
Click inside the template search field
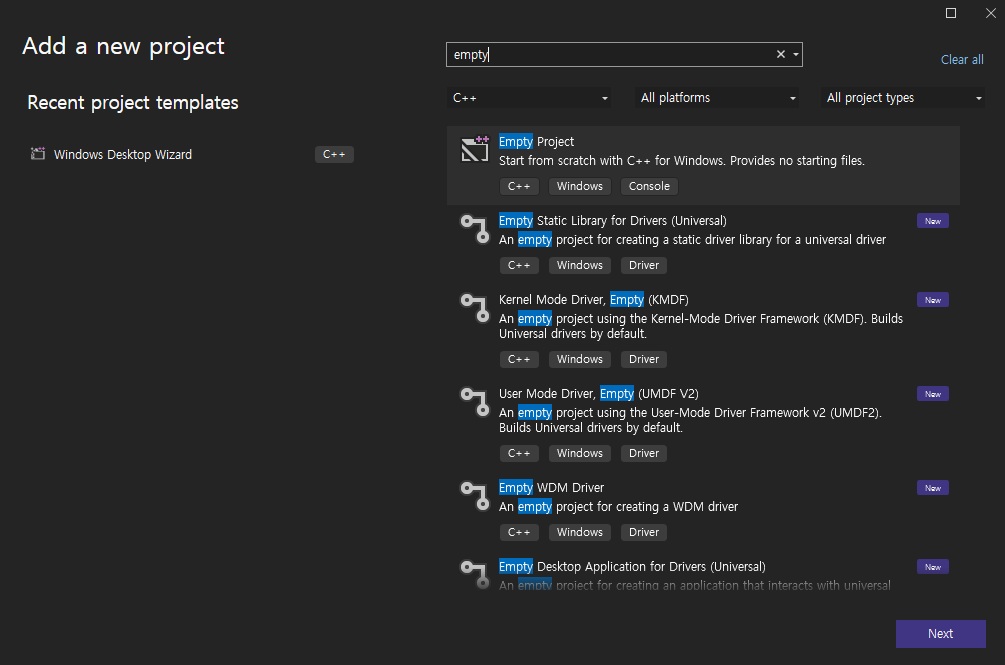(x=610, y=55)
